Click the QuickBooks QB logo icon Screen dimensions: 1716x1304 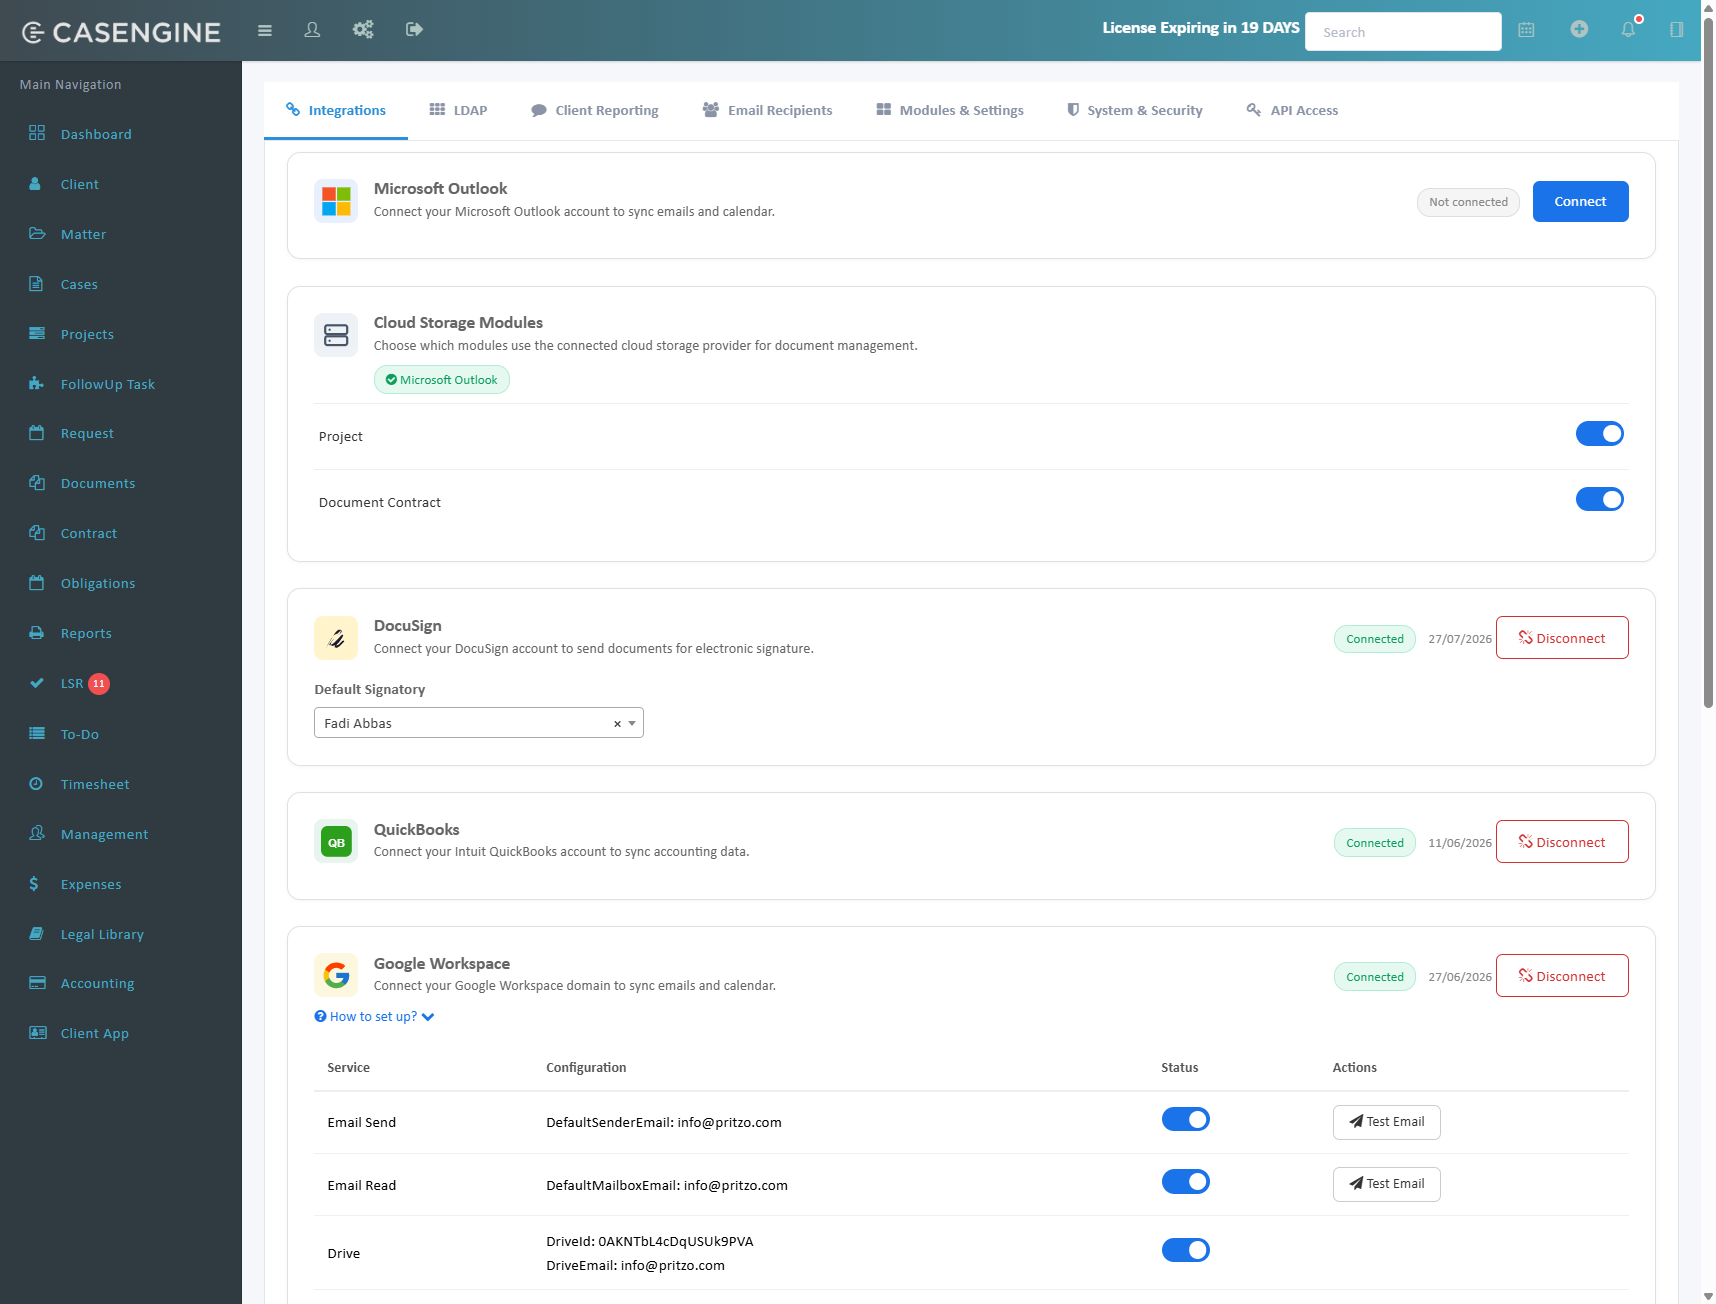coord(336,842)
